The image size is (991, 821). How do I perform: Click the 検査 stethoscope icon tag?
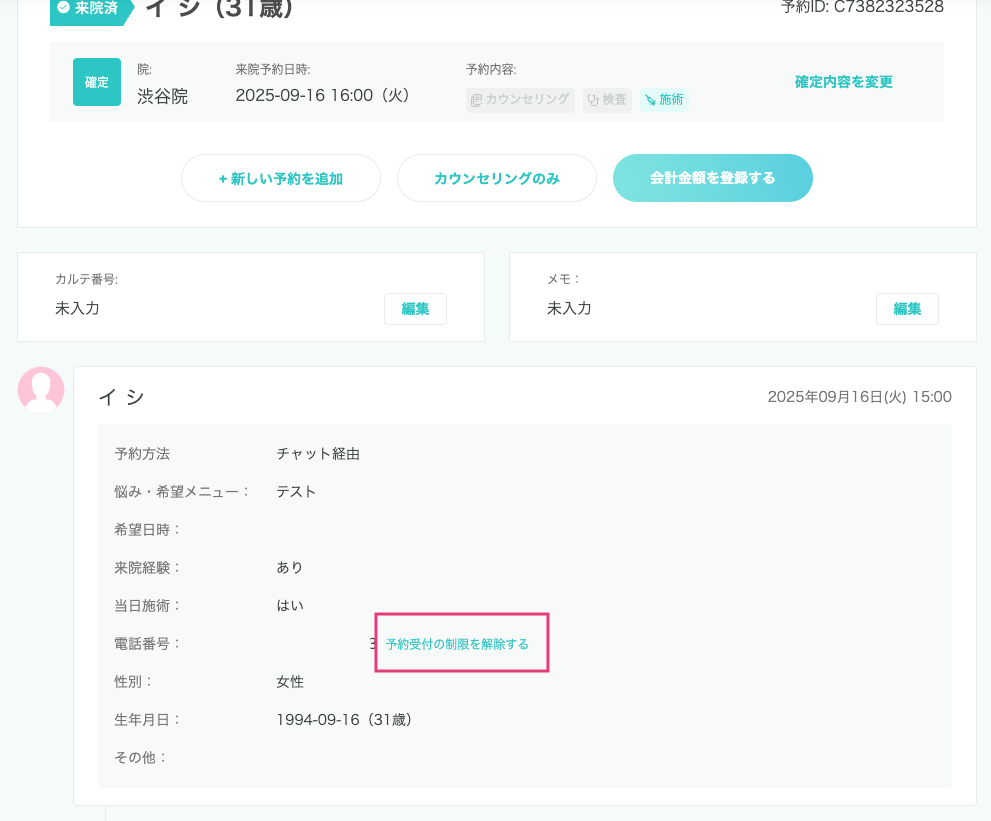tap(607, 100)
